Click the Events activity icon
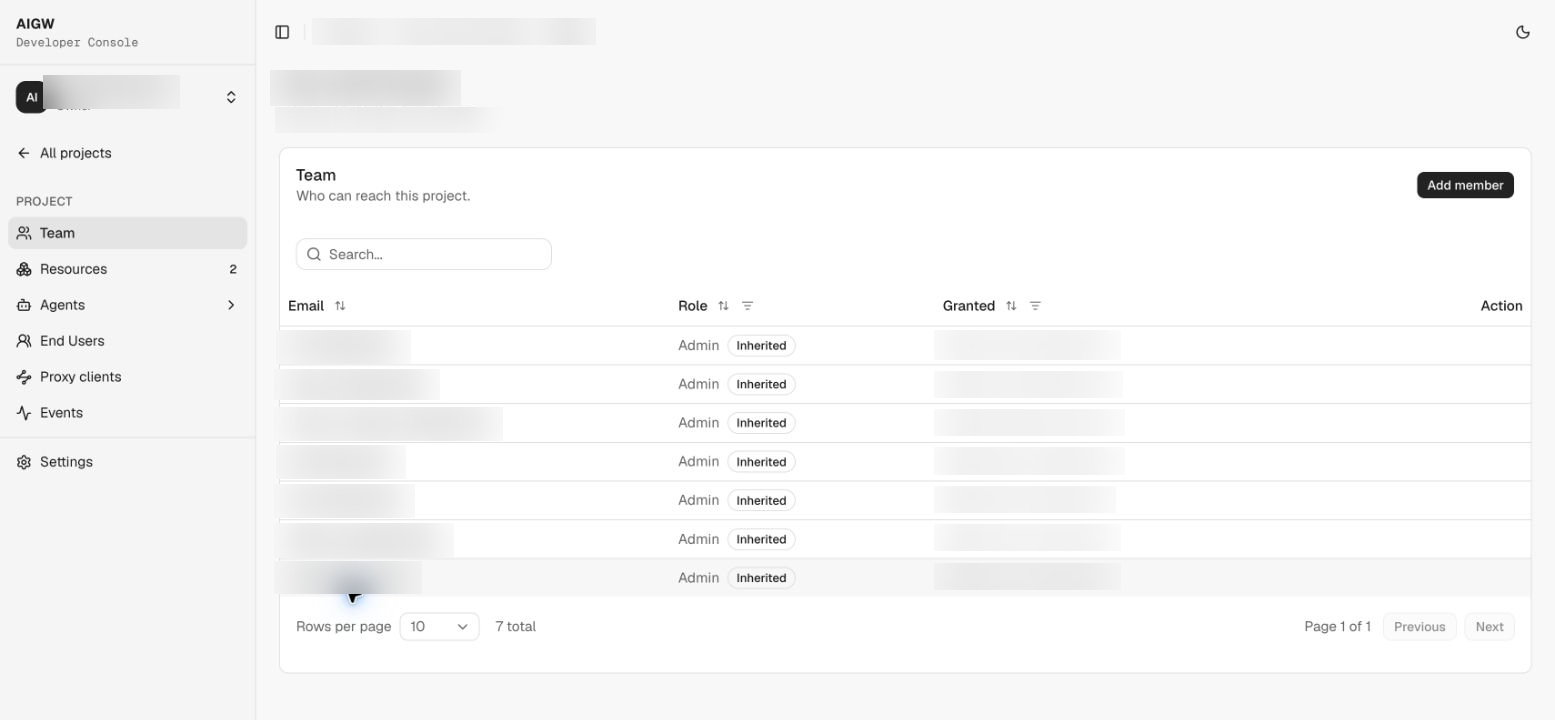The width and height of the screenshot is (1555, 720). click(x=24, y=413)
